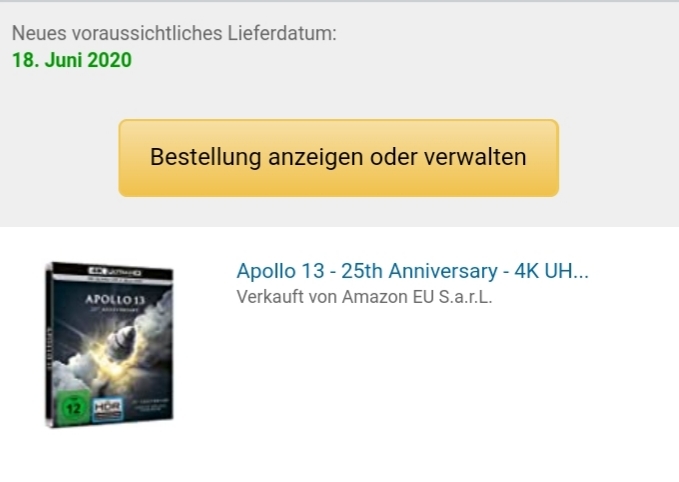The width and height of the screenshot is (679, 482).
Task: Click the green FSK 12 rating badge on the cover
Action: click(73, 407)
